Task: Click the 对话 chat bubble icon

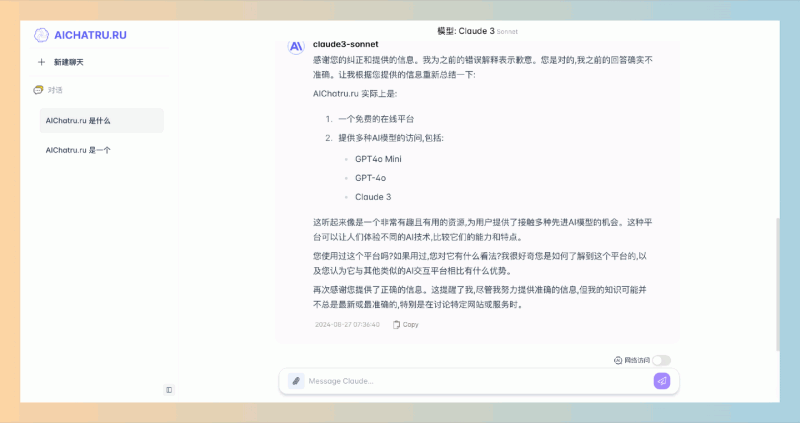Action: (x=38, y=90)
